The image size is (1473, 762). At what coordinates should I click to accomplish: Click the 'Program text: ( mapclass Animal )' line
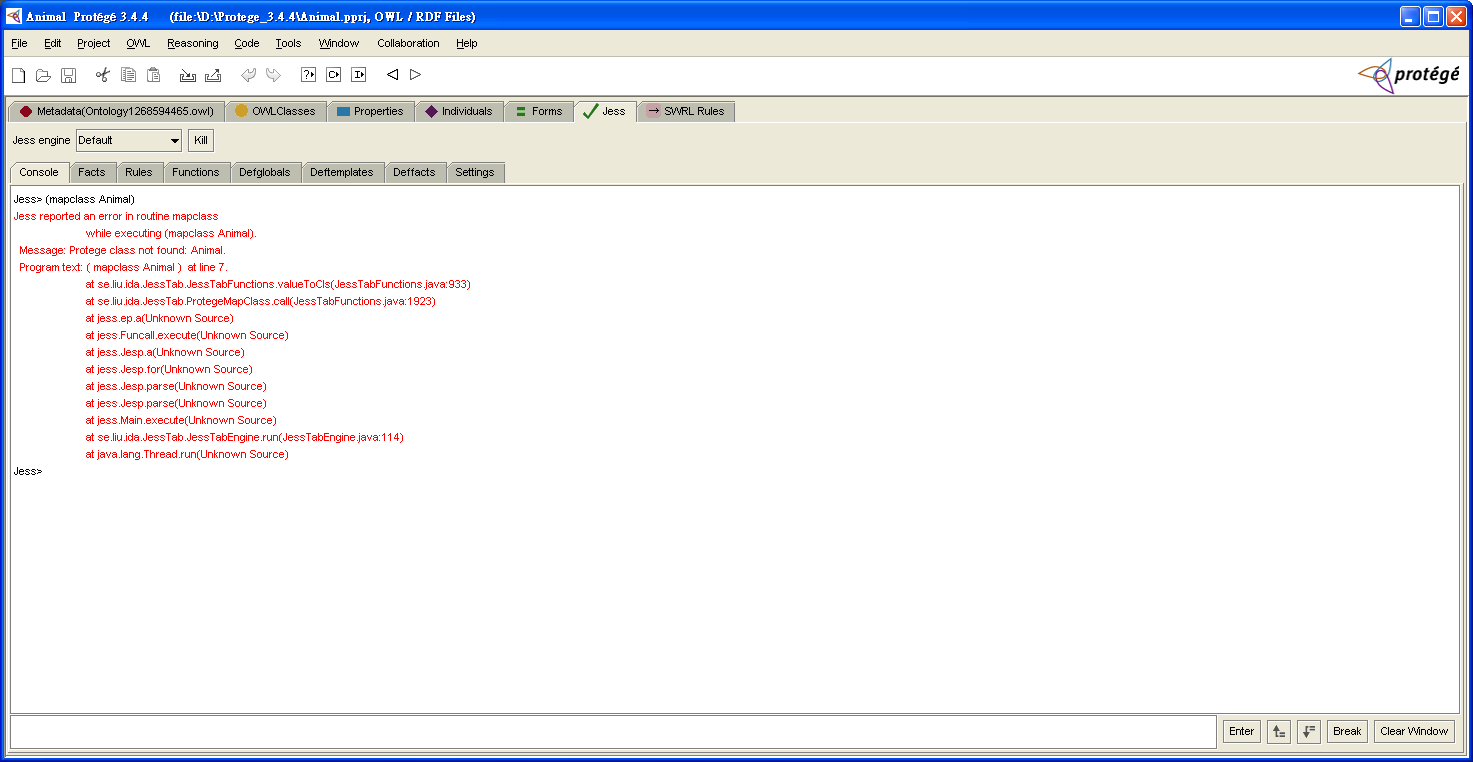tap(123, 267)
